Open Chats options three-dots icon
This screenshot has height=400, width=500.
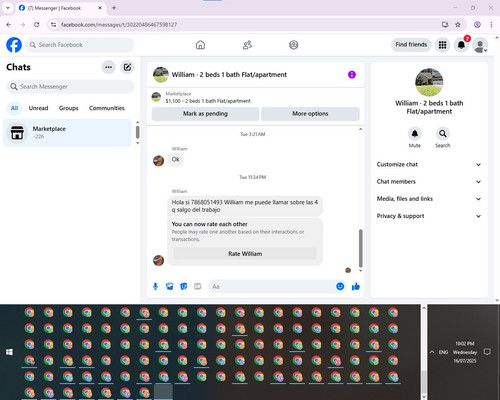(x=108, y=67)
